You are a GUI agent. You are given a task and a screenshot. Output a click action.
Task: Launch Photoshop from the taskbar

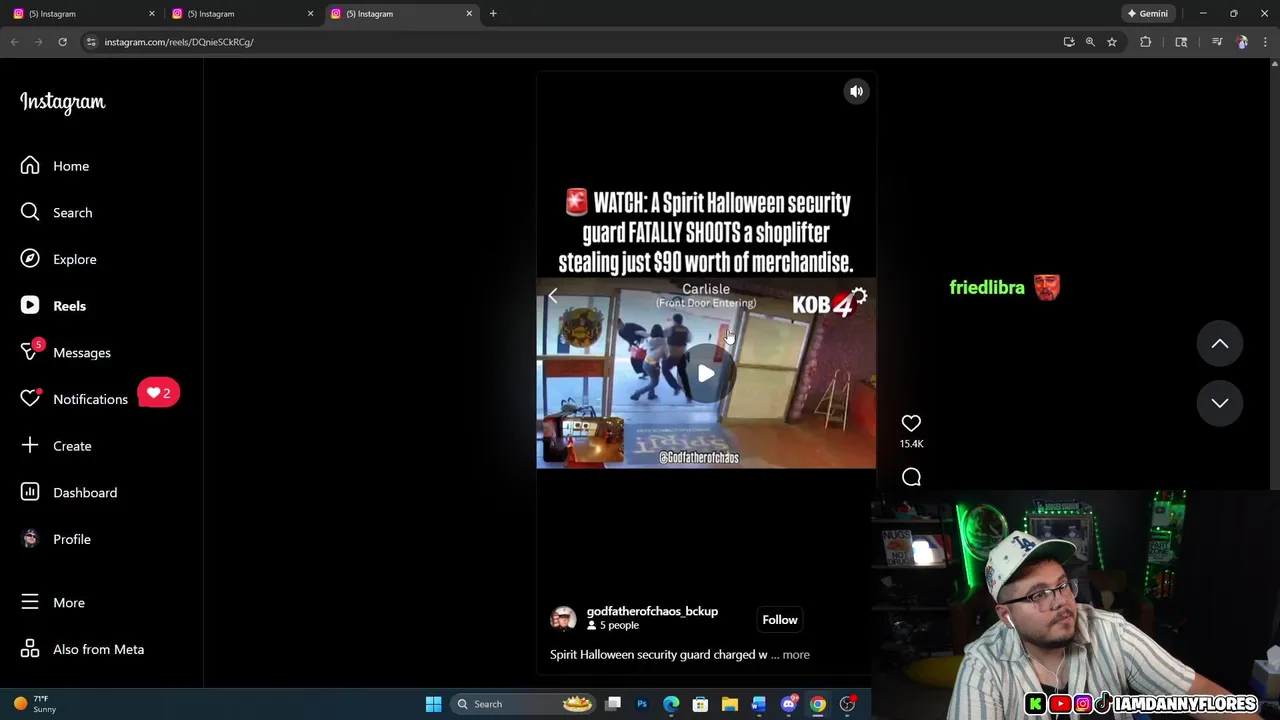coord(642,704)
